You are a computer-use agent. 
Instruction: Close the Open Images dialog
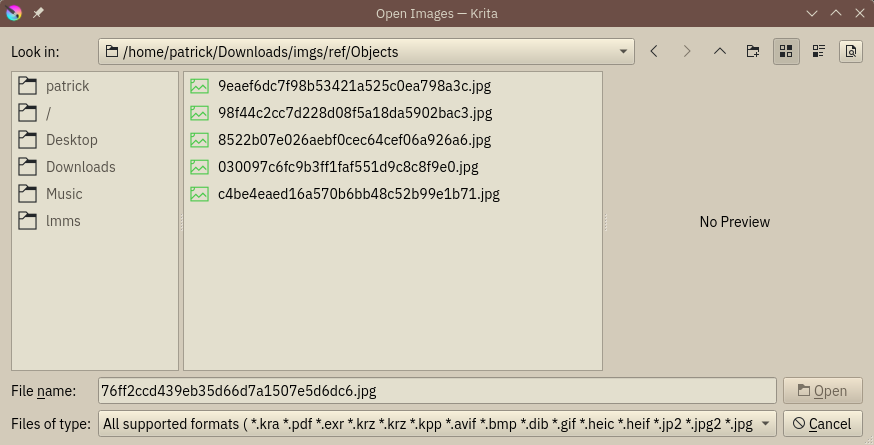860,13
